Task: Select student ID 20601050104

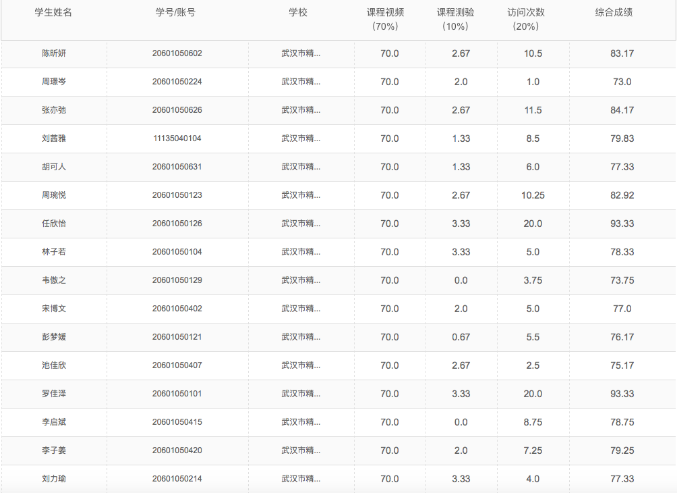Action: point(177,252)
